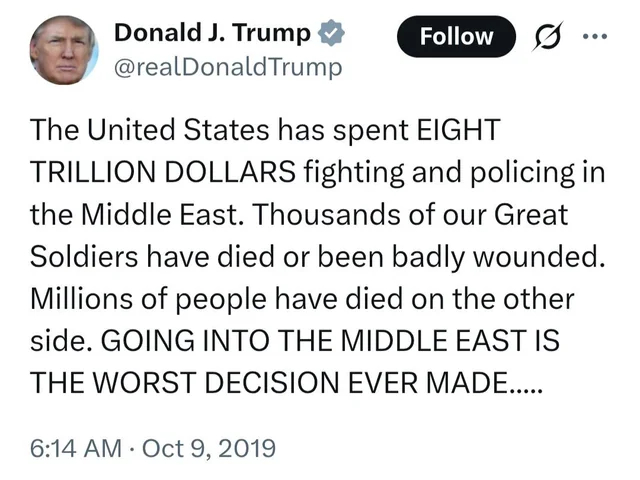The image size is (640, 480).
Task: Click 'TRILLION DOLLARS' in the tweet text
Action: click(163, 172)
